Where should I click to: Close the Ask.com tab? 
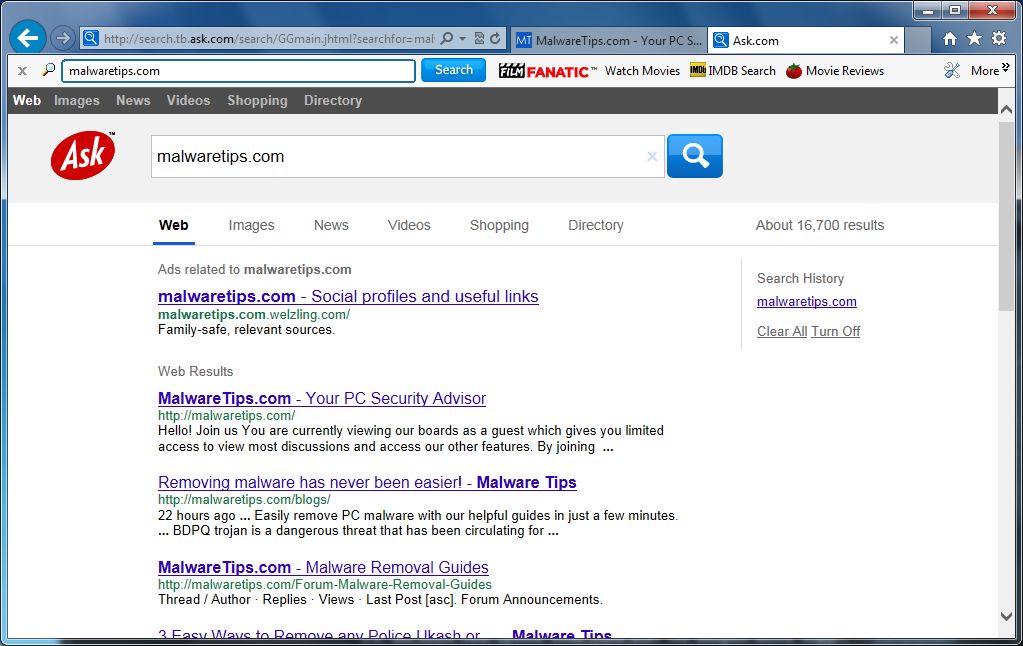coord(894,40)
